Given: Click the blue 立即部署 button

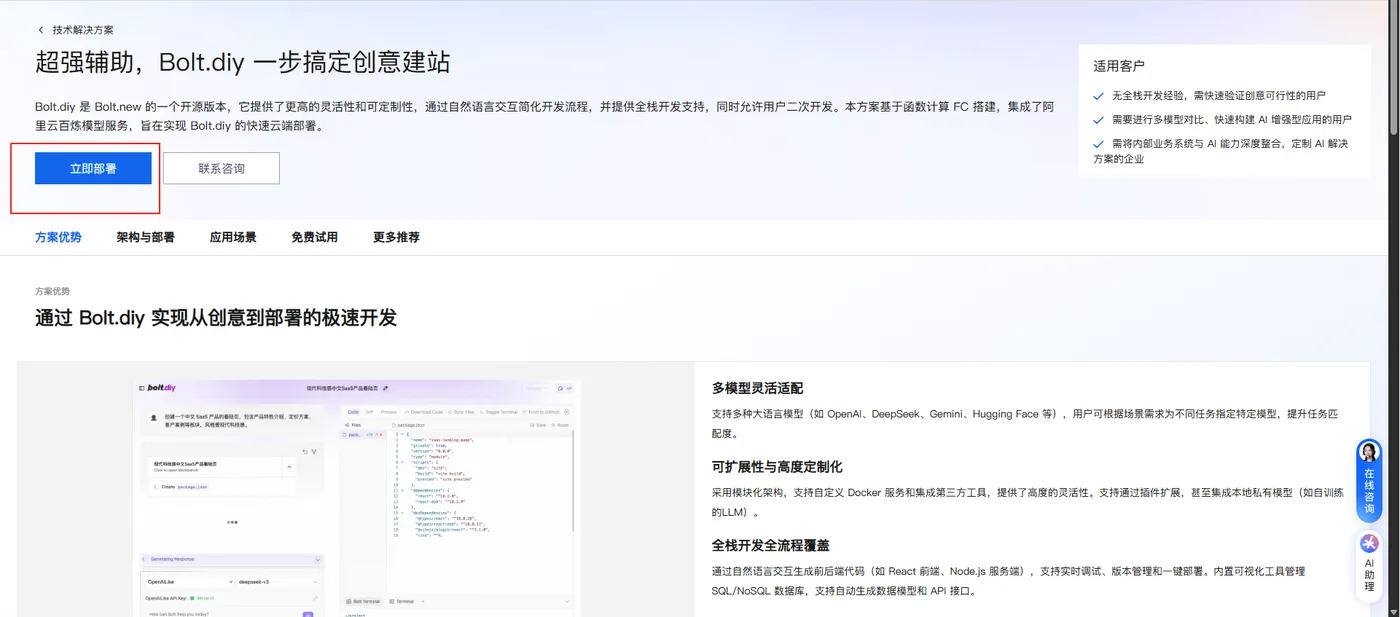Looking at the screenshot, I should [x=93, y=169].
